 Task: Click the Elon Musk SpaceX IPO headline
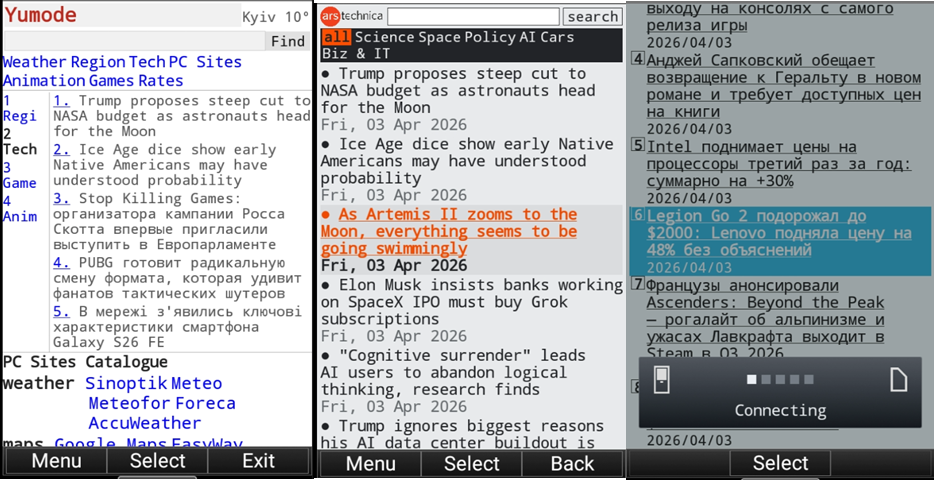click(471, 302)
